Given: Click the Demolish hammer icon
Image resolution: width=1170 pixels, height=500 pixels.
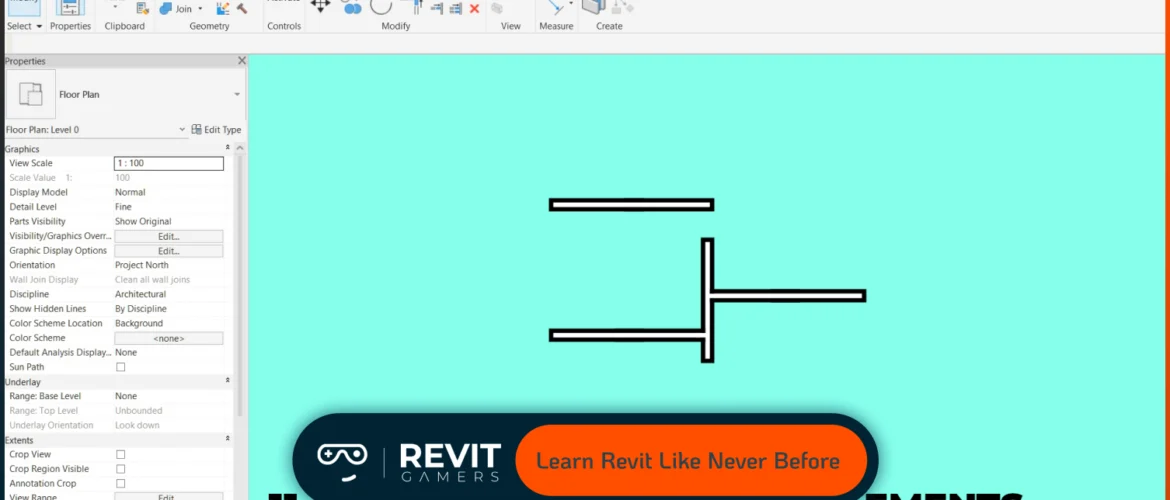Looking at the screenshot, I should pos(242,8).
